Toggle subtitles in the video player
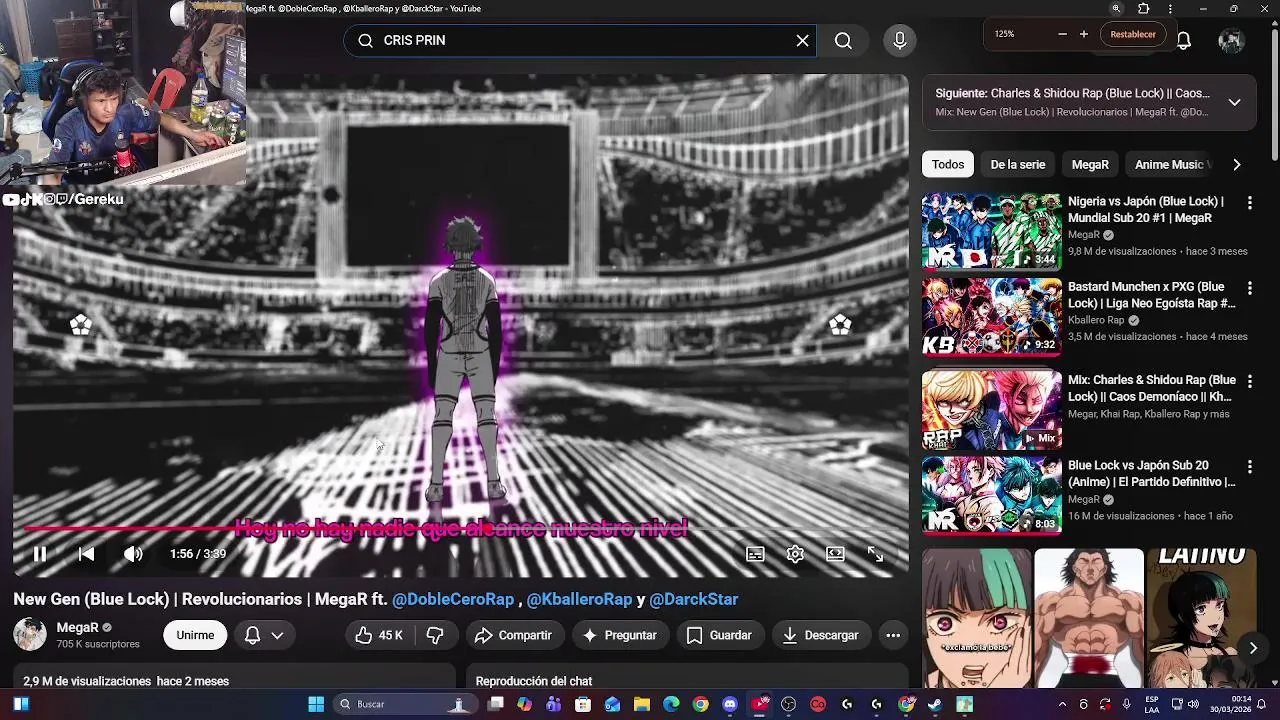Image resolution: width=1280 pixels, height=720 pixels. [755, 554]
